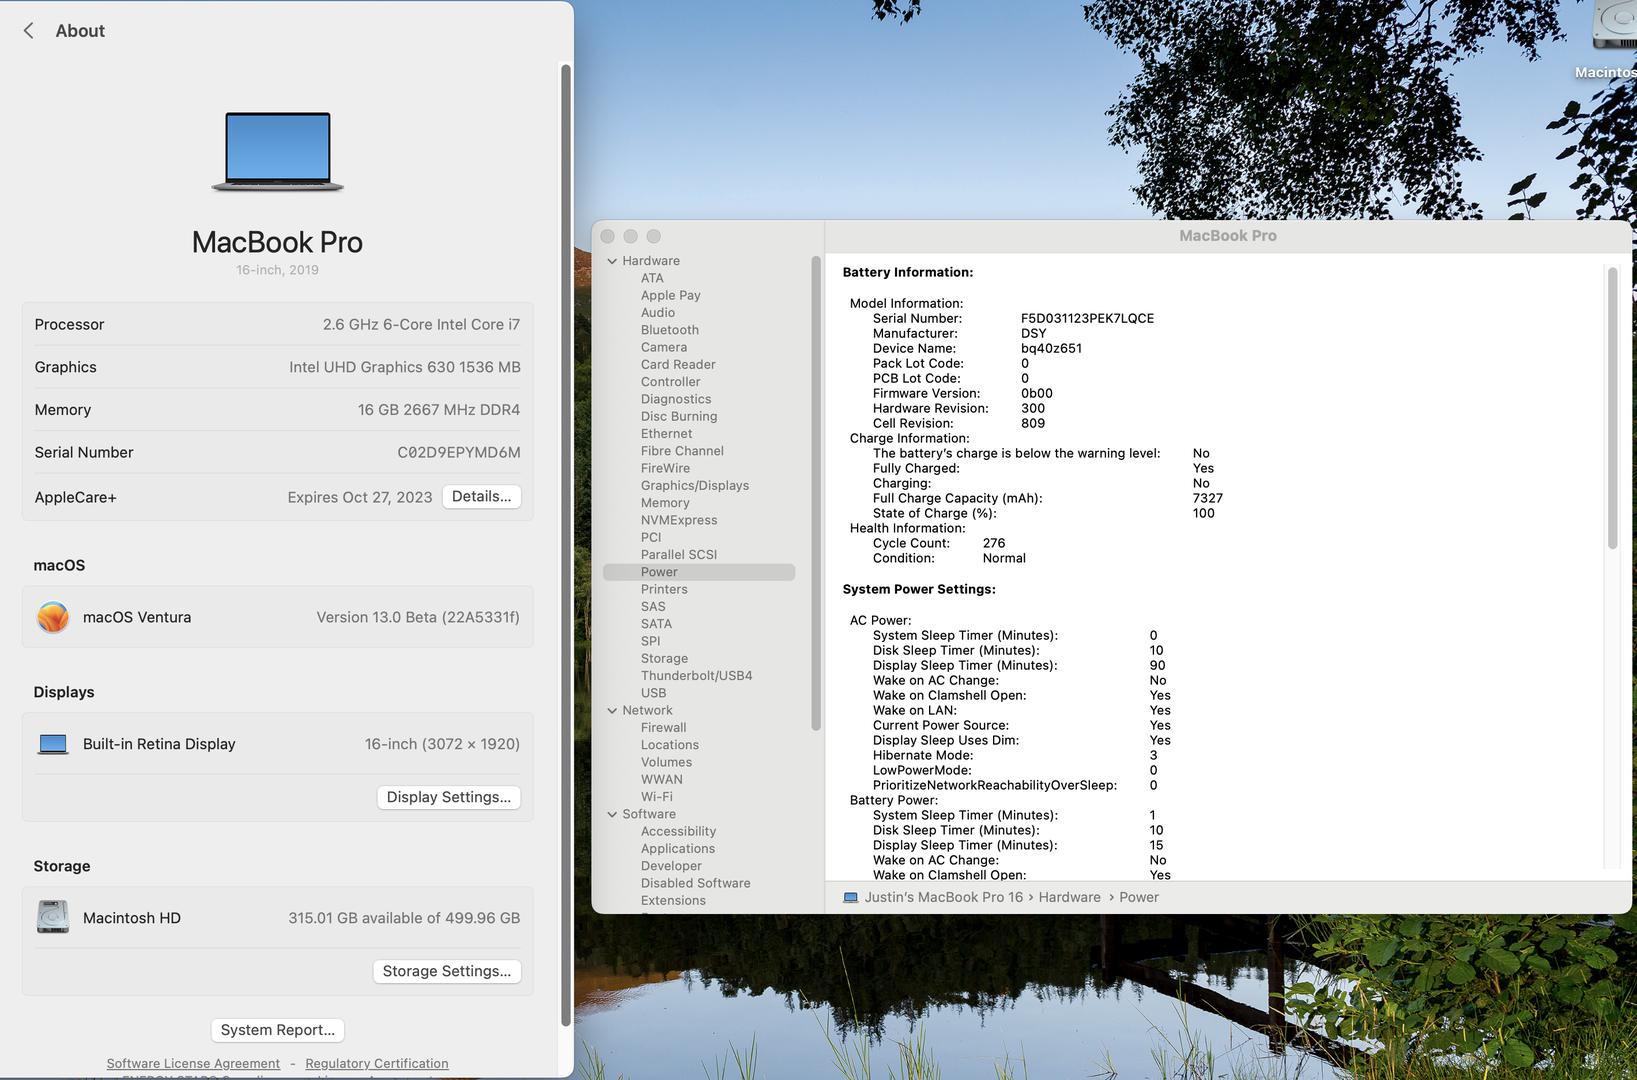The height and width of the screenshot is (1080, 1637).
Task: Select SATA in sidebar
Action: click(656, 624)
